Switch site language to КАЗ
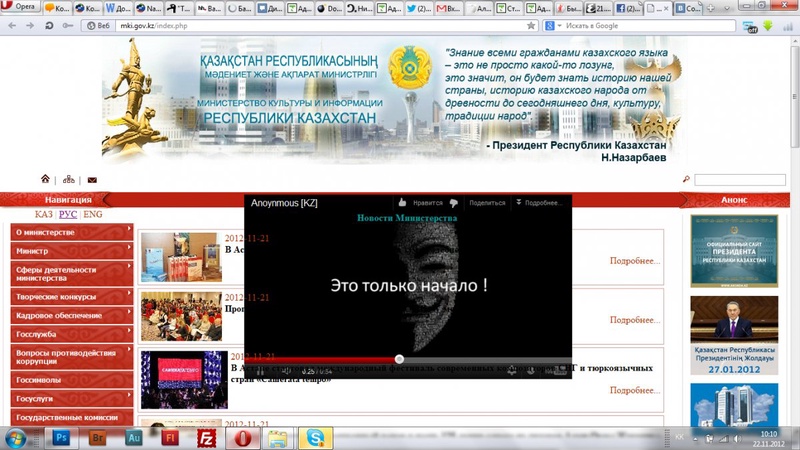Screen dimensions: 800x450 [44, 214]
